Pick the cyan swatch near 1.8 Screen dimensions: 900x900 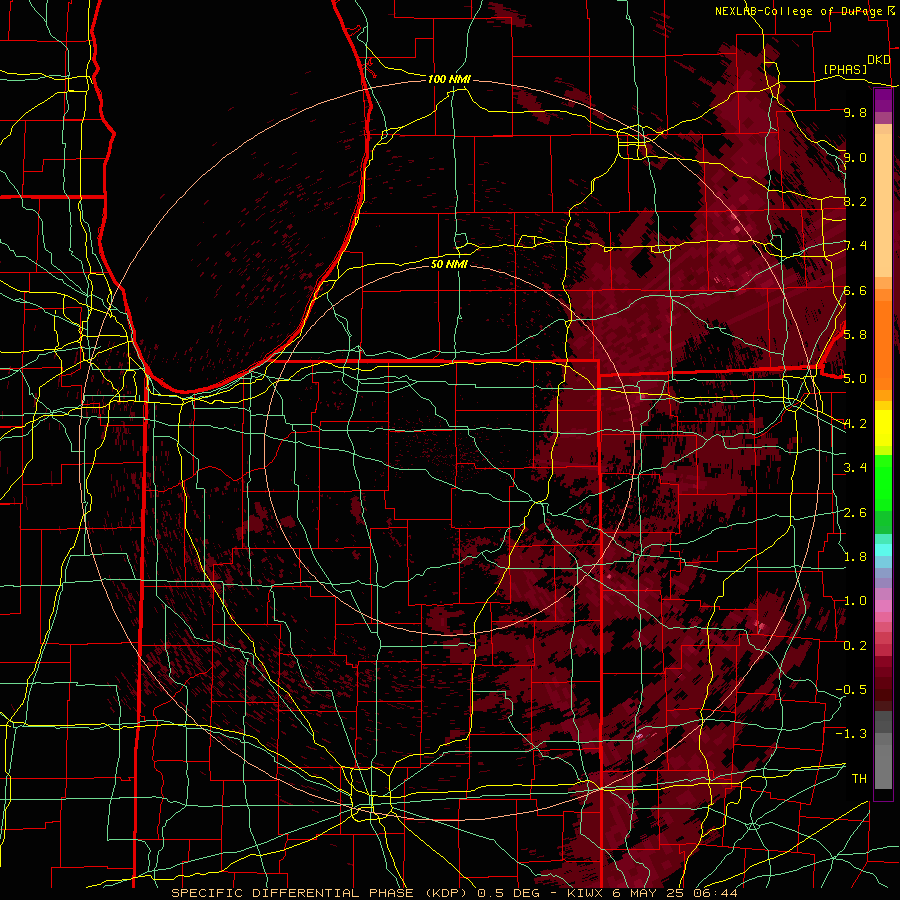pyautogui.click(x=883, y=550)
